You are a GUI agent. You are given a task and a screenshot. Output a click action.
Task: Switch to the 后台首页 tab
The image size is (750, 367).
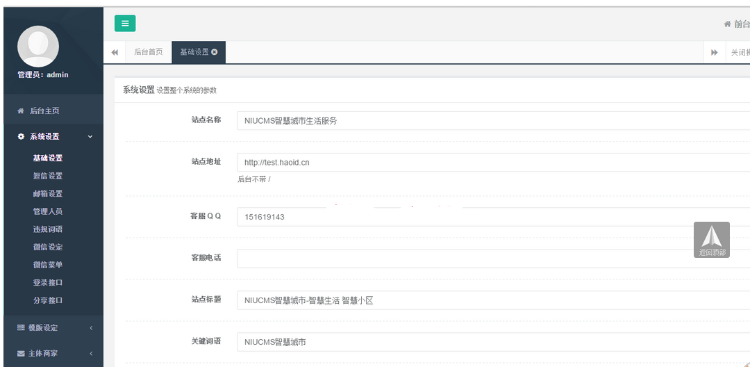point(148,52)
